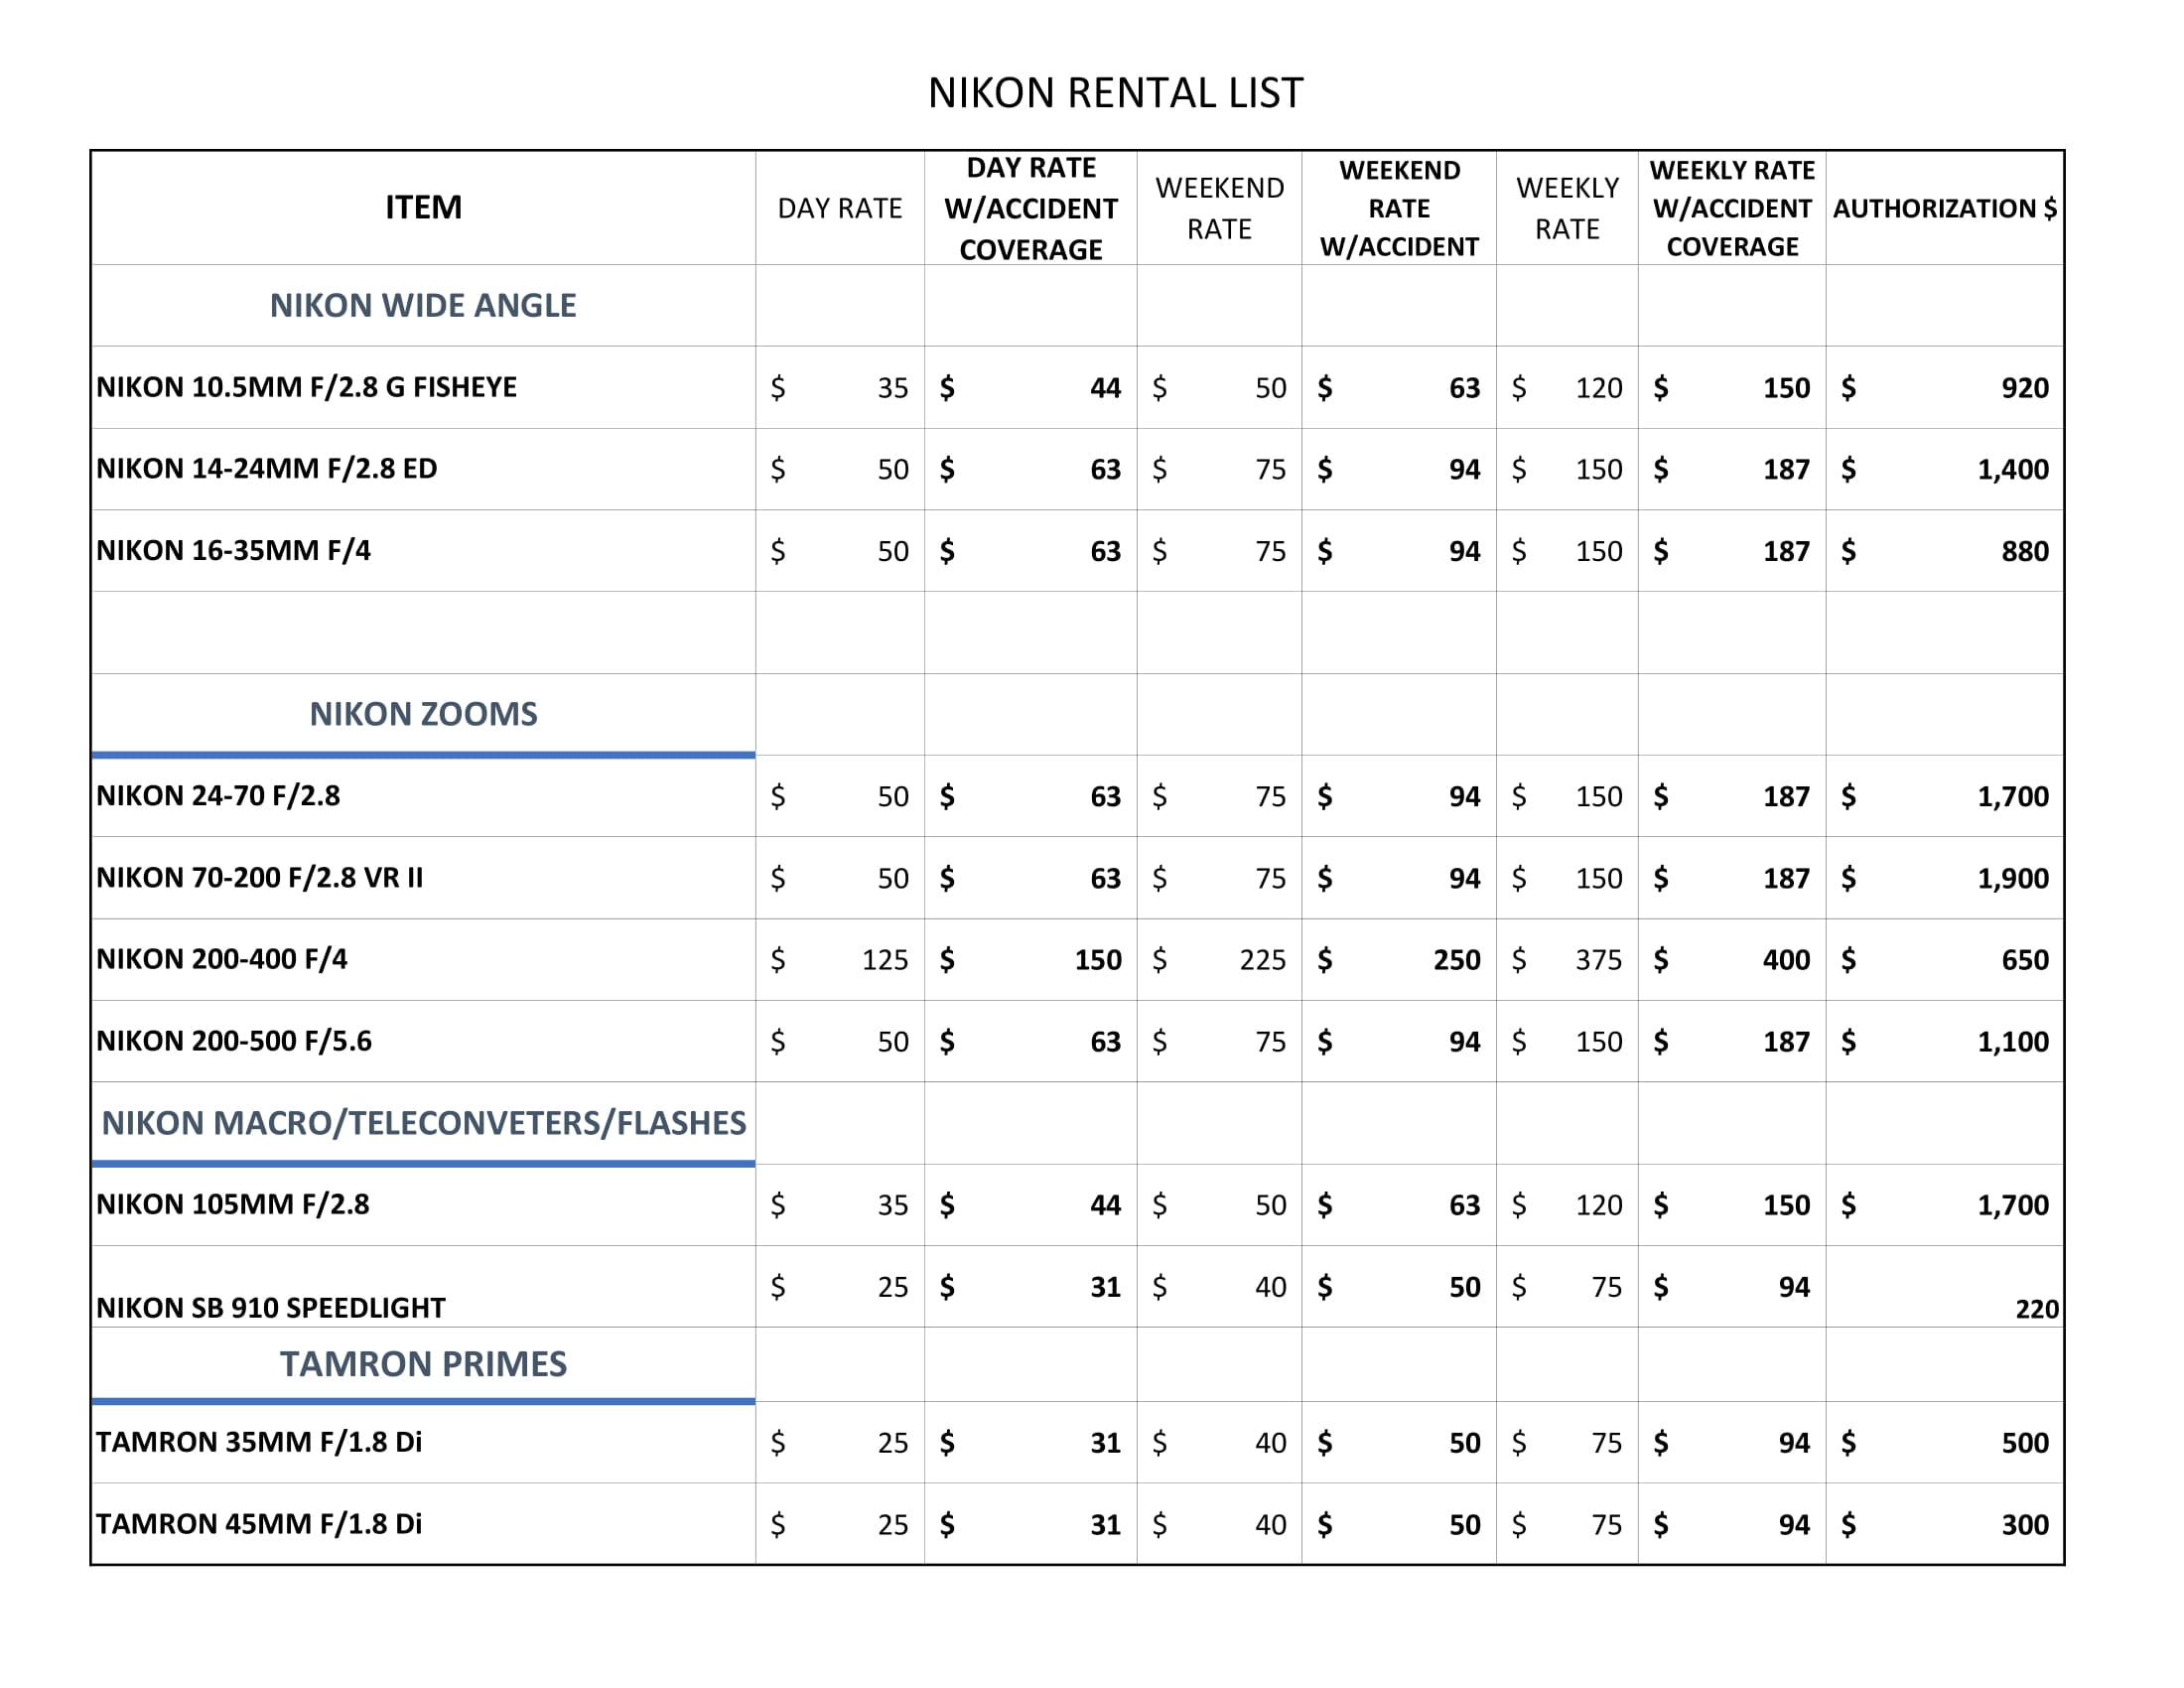Image resolution: width=2184 pixels, height=1688 pixels.
Task: Select the NIKON 200-400 F/4 item
Action: [x=221, y=959]
